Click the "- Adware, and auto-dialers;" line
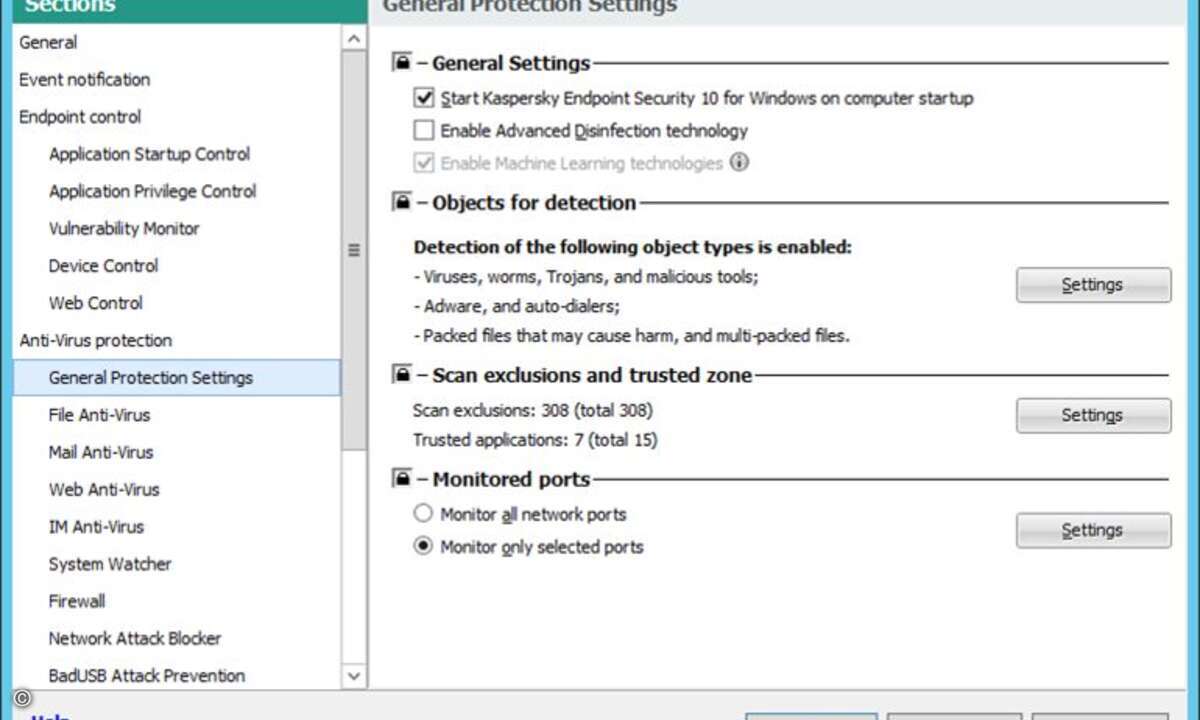This screenshot has width=1200, height=720. pos(516,306)
